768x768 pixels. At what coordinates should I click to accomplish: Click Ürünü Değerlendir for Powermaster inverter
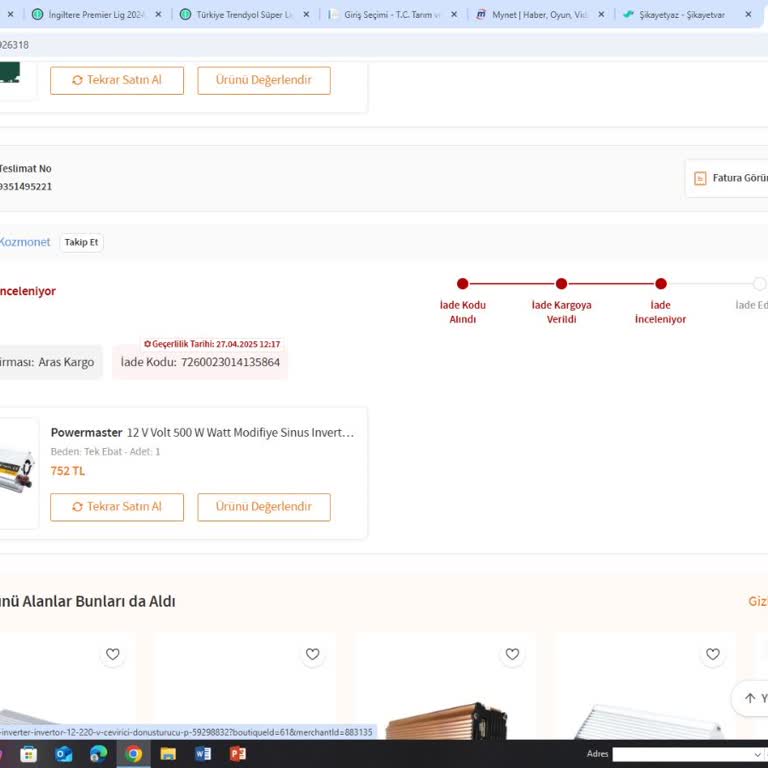(264, 507)
